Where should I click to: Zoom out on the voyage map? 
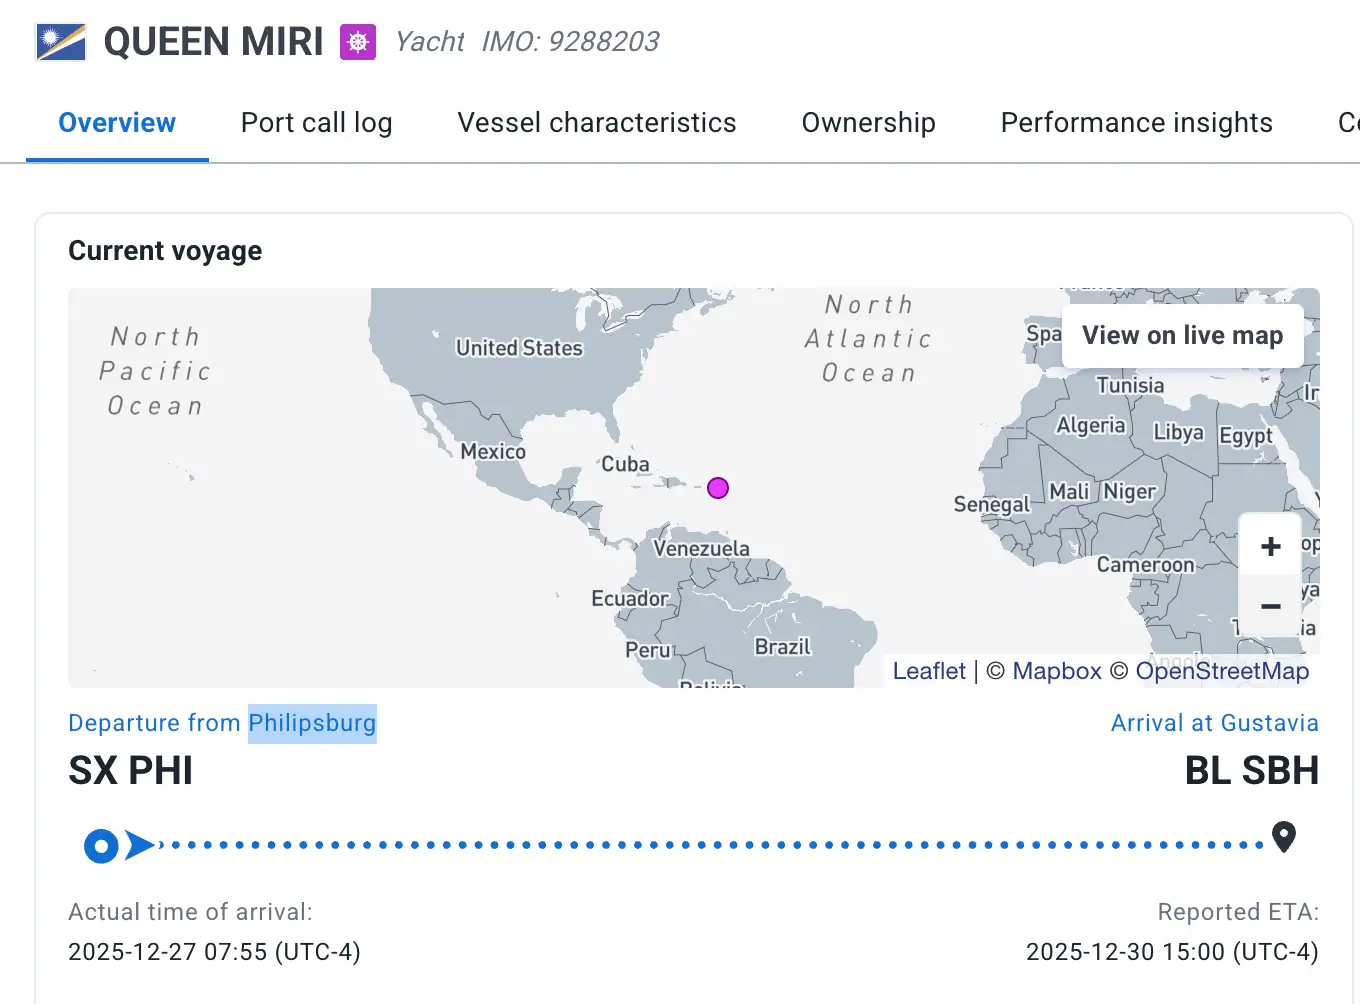[1270, 606]
